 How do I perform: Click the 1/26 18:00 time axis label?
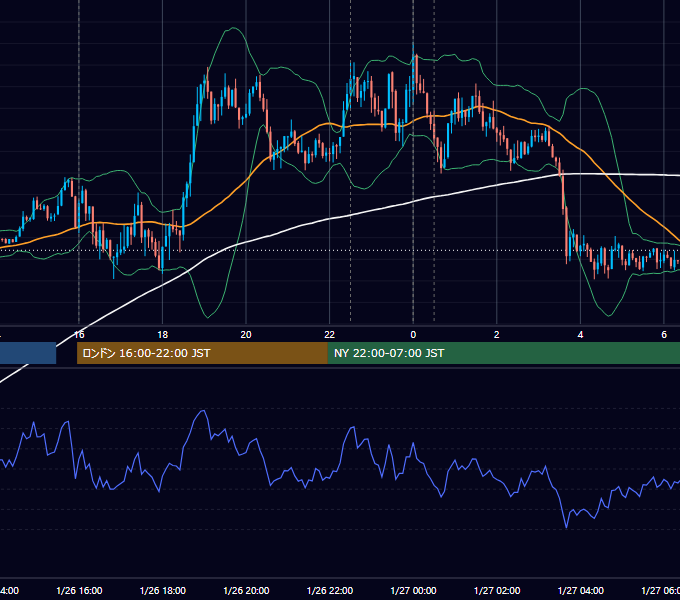(x=163, y=590)
